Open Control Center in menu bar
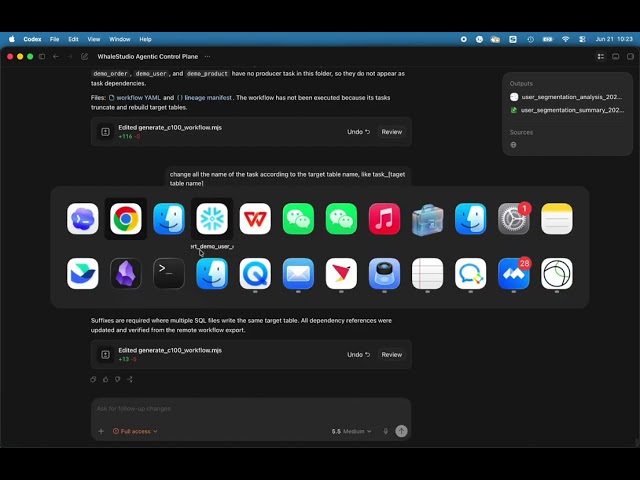 tap(582, 39)
